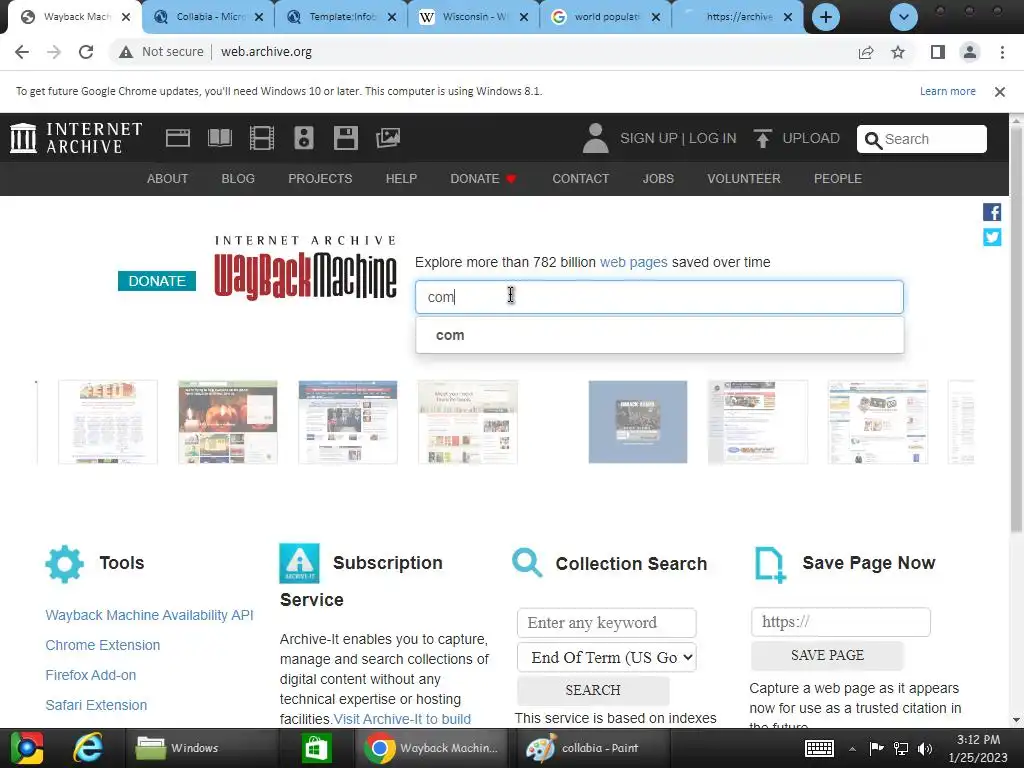The width and height of the screenshot is (1024, 768).
Task: Click the browser back arrow
Action: [22, 52]
